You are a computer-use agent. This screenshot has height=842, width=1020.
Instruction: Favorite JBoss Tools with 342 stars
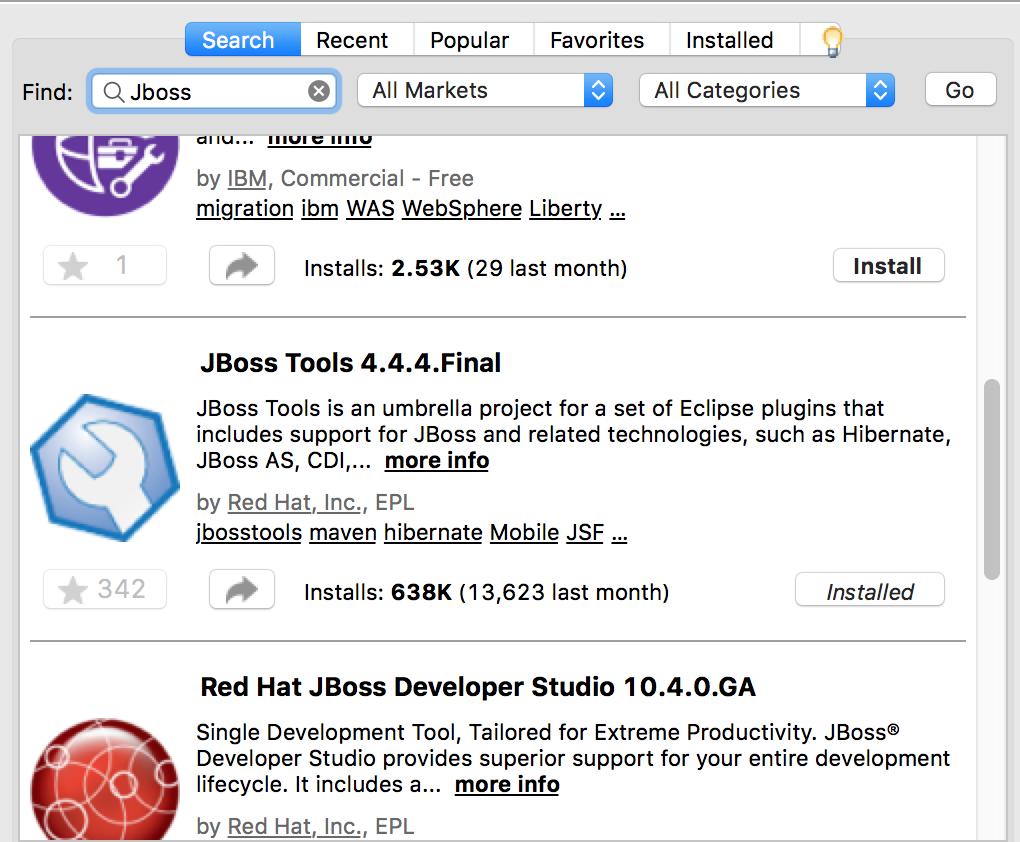[105, 589]
